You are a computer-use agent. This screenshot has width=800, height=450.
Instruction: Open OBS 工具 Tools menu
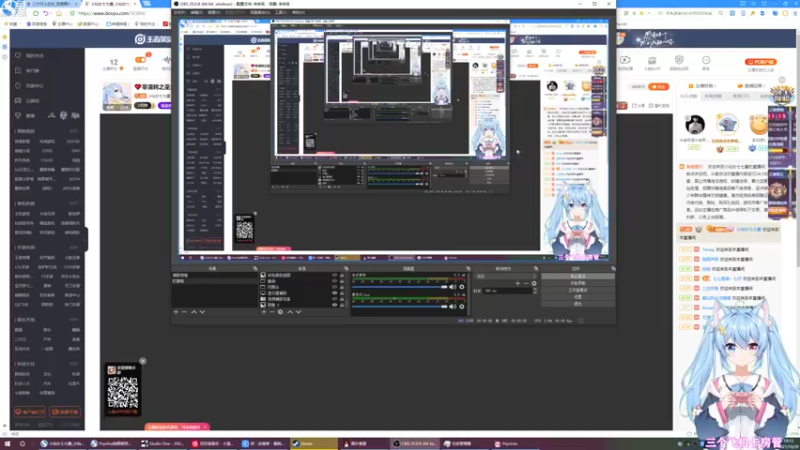coord(281,12)
